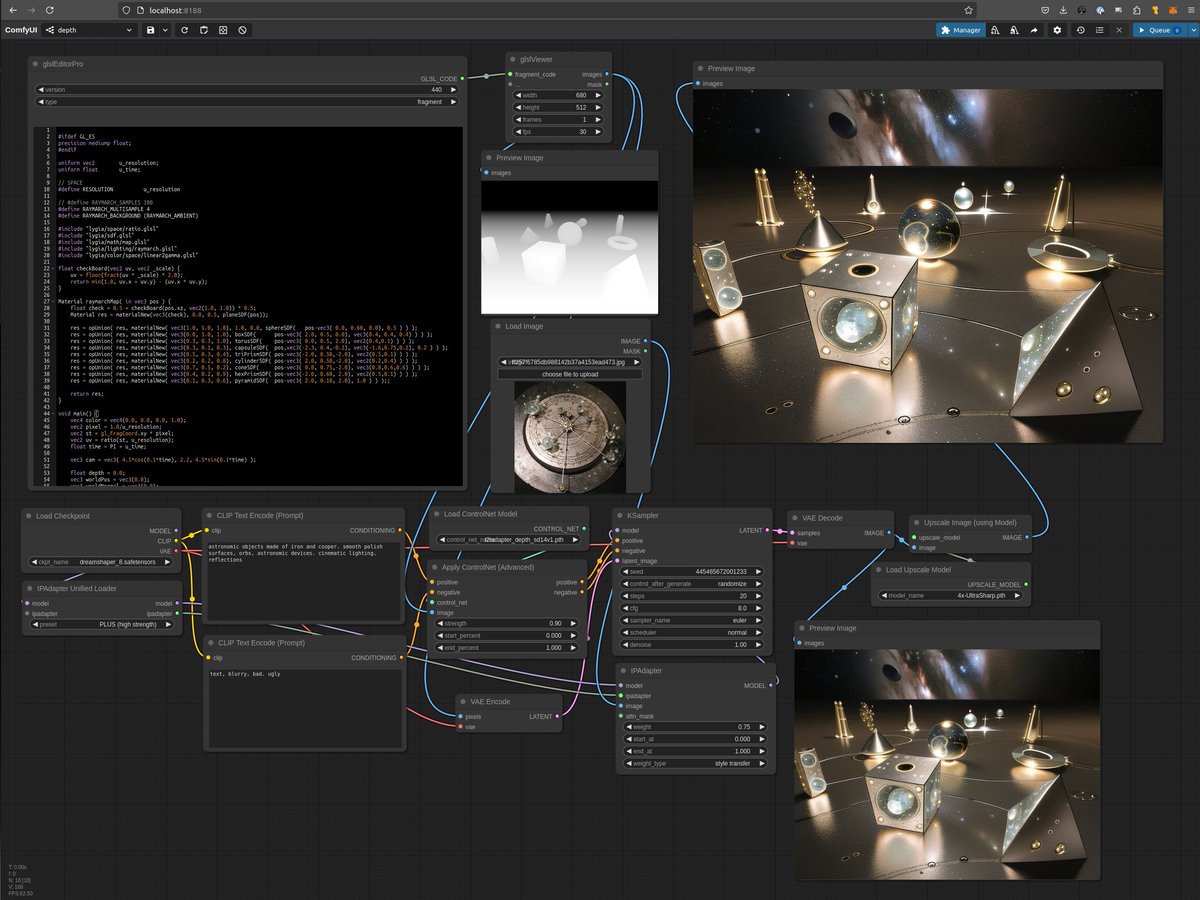Image resolution: width=1200 pixels, height=900 pixels.
Task: Collapse the KSampler node via title dot
Action: pos(619,515)
